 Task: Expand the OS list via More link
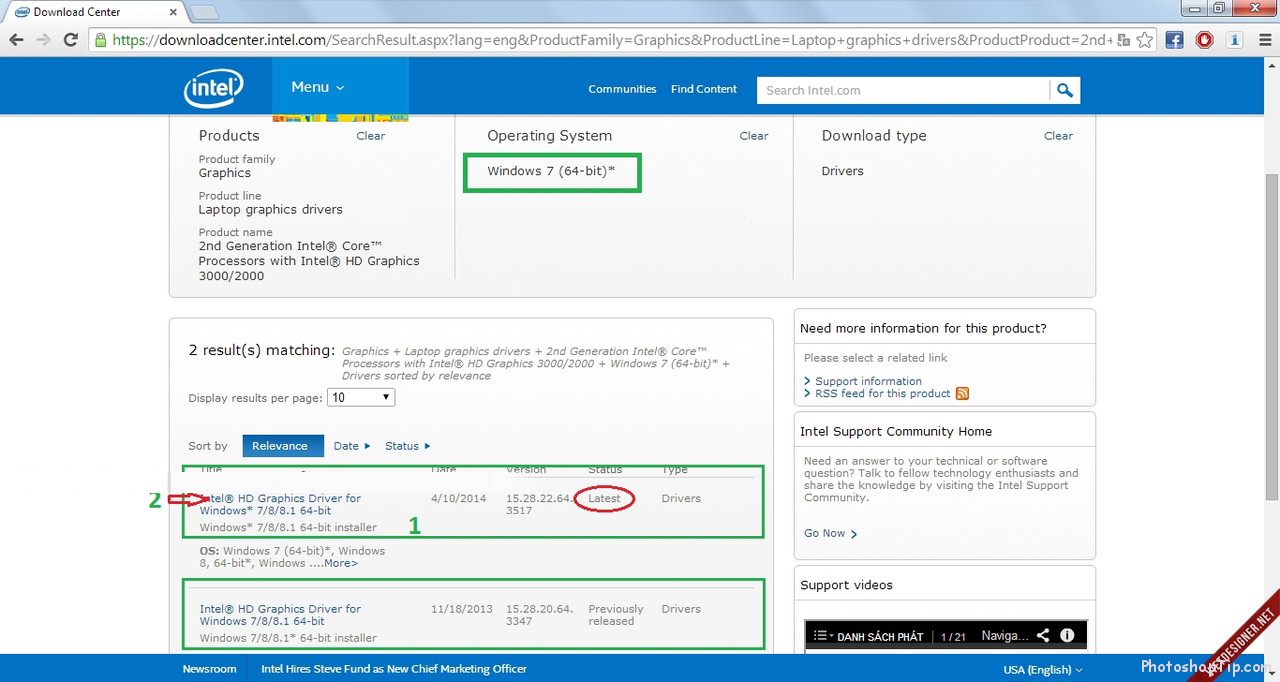tap(340, 563)
